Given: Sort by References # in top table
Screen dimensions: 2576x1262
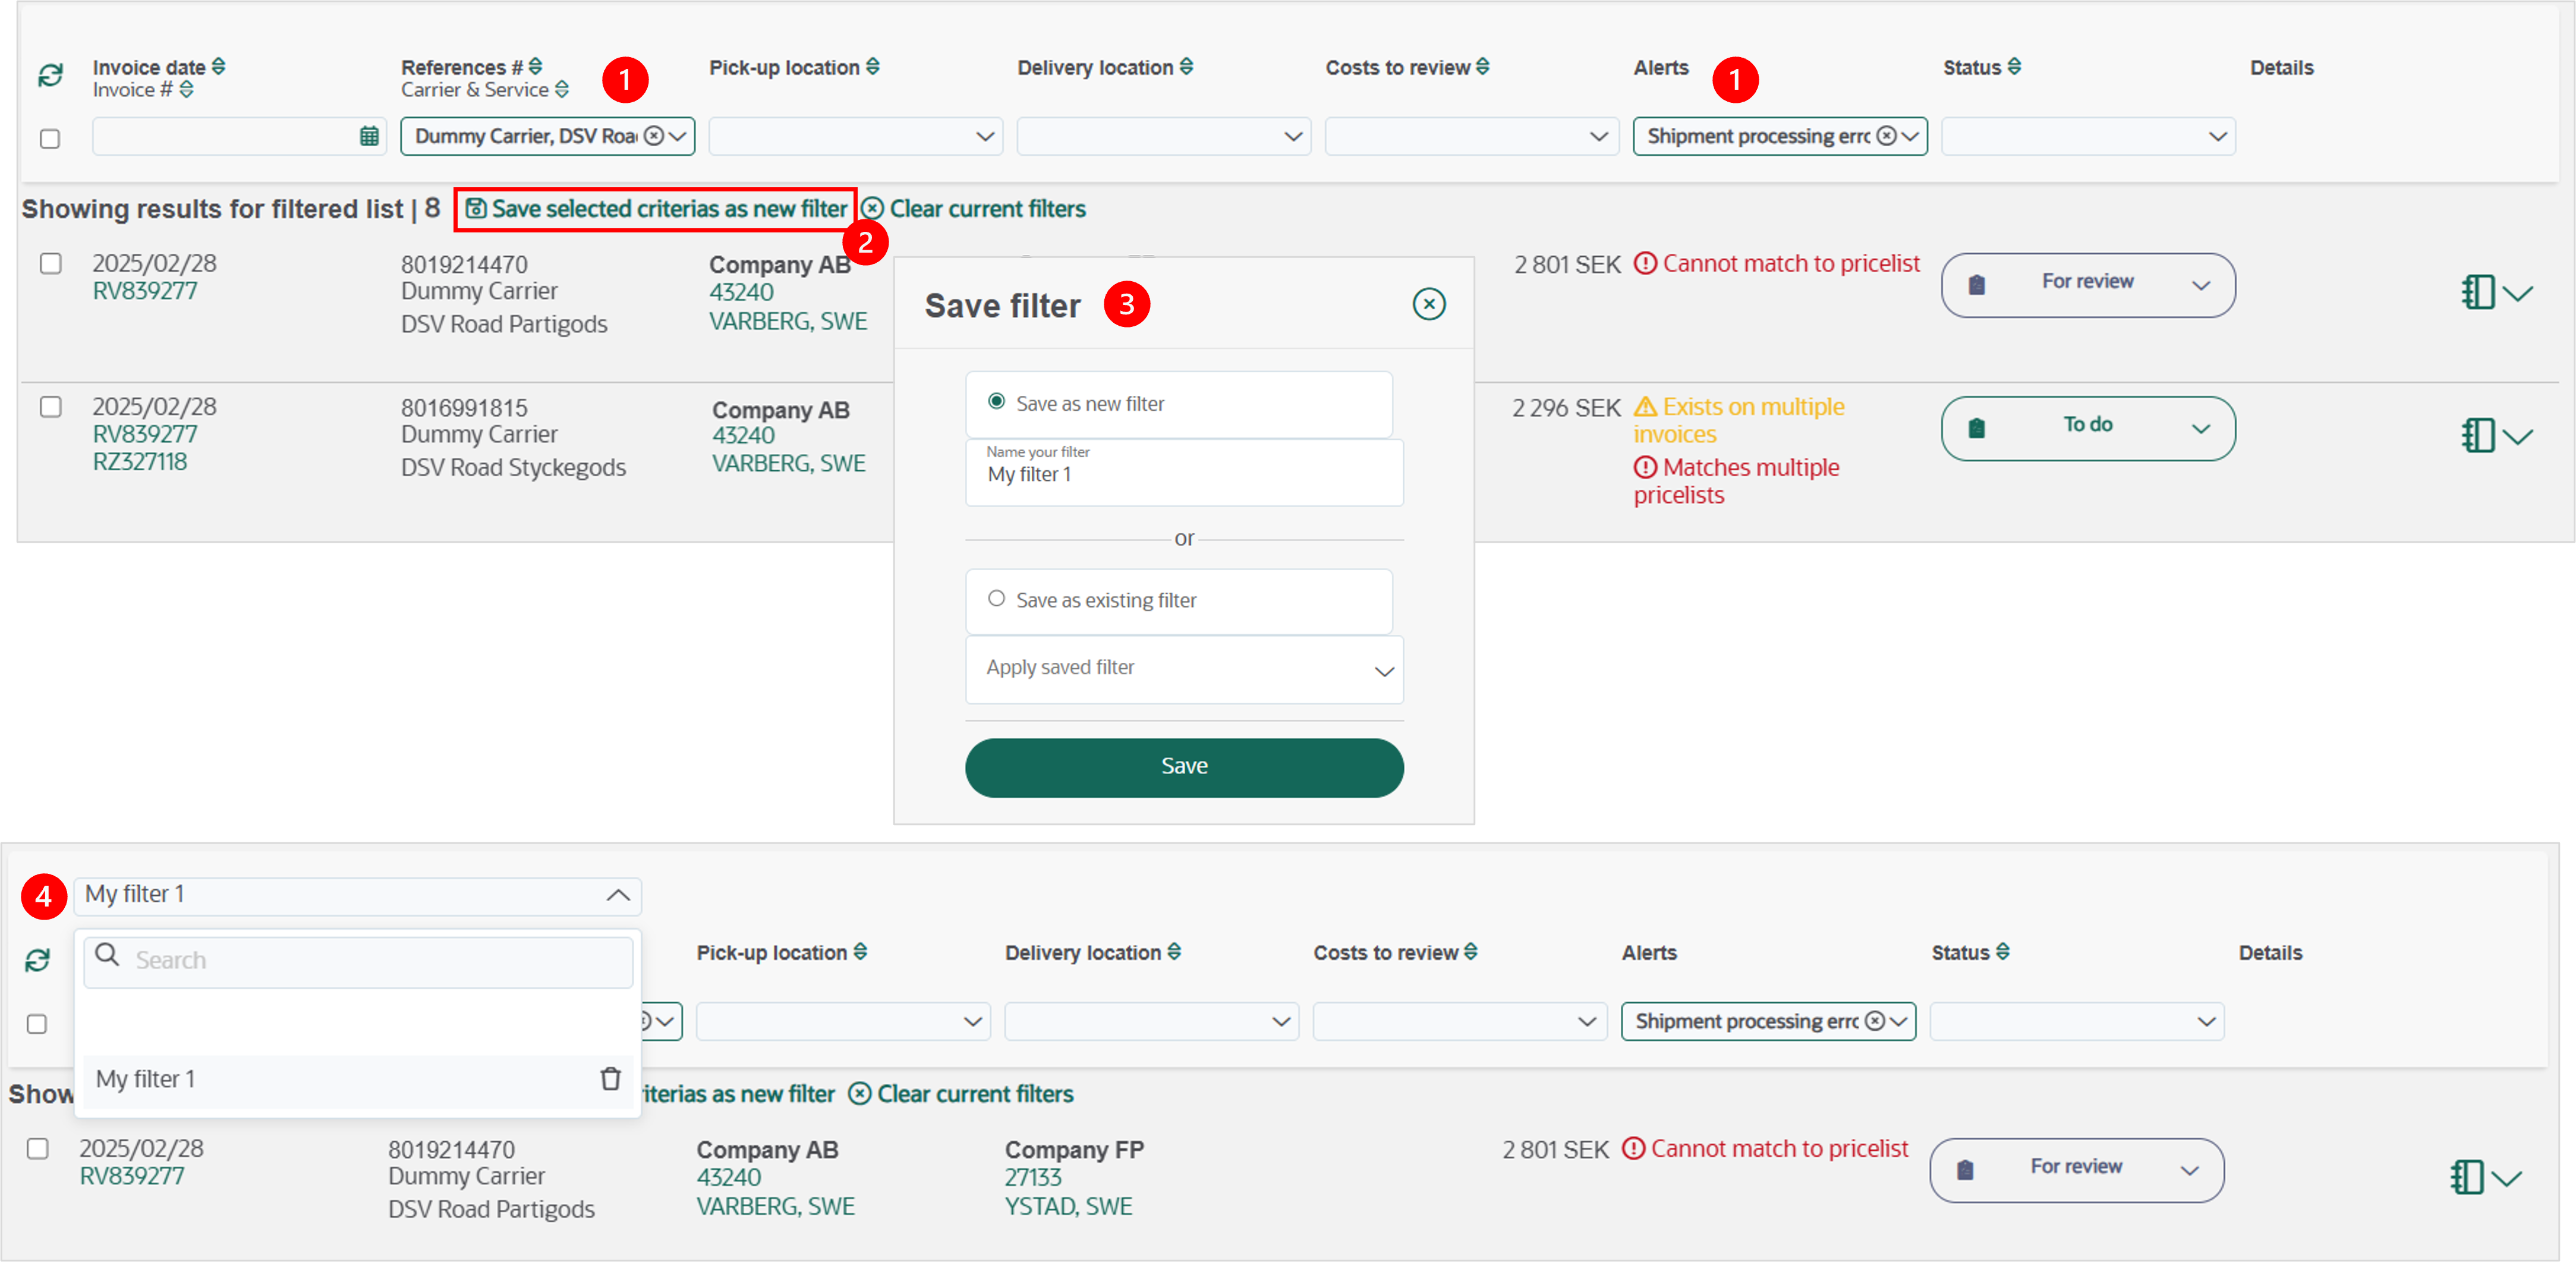Looking at the screenshot, I should tap(535, 67).
